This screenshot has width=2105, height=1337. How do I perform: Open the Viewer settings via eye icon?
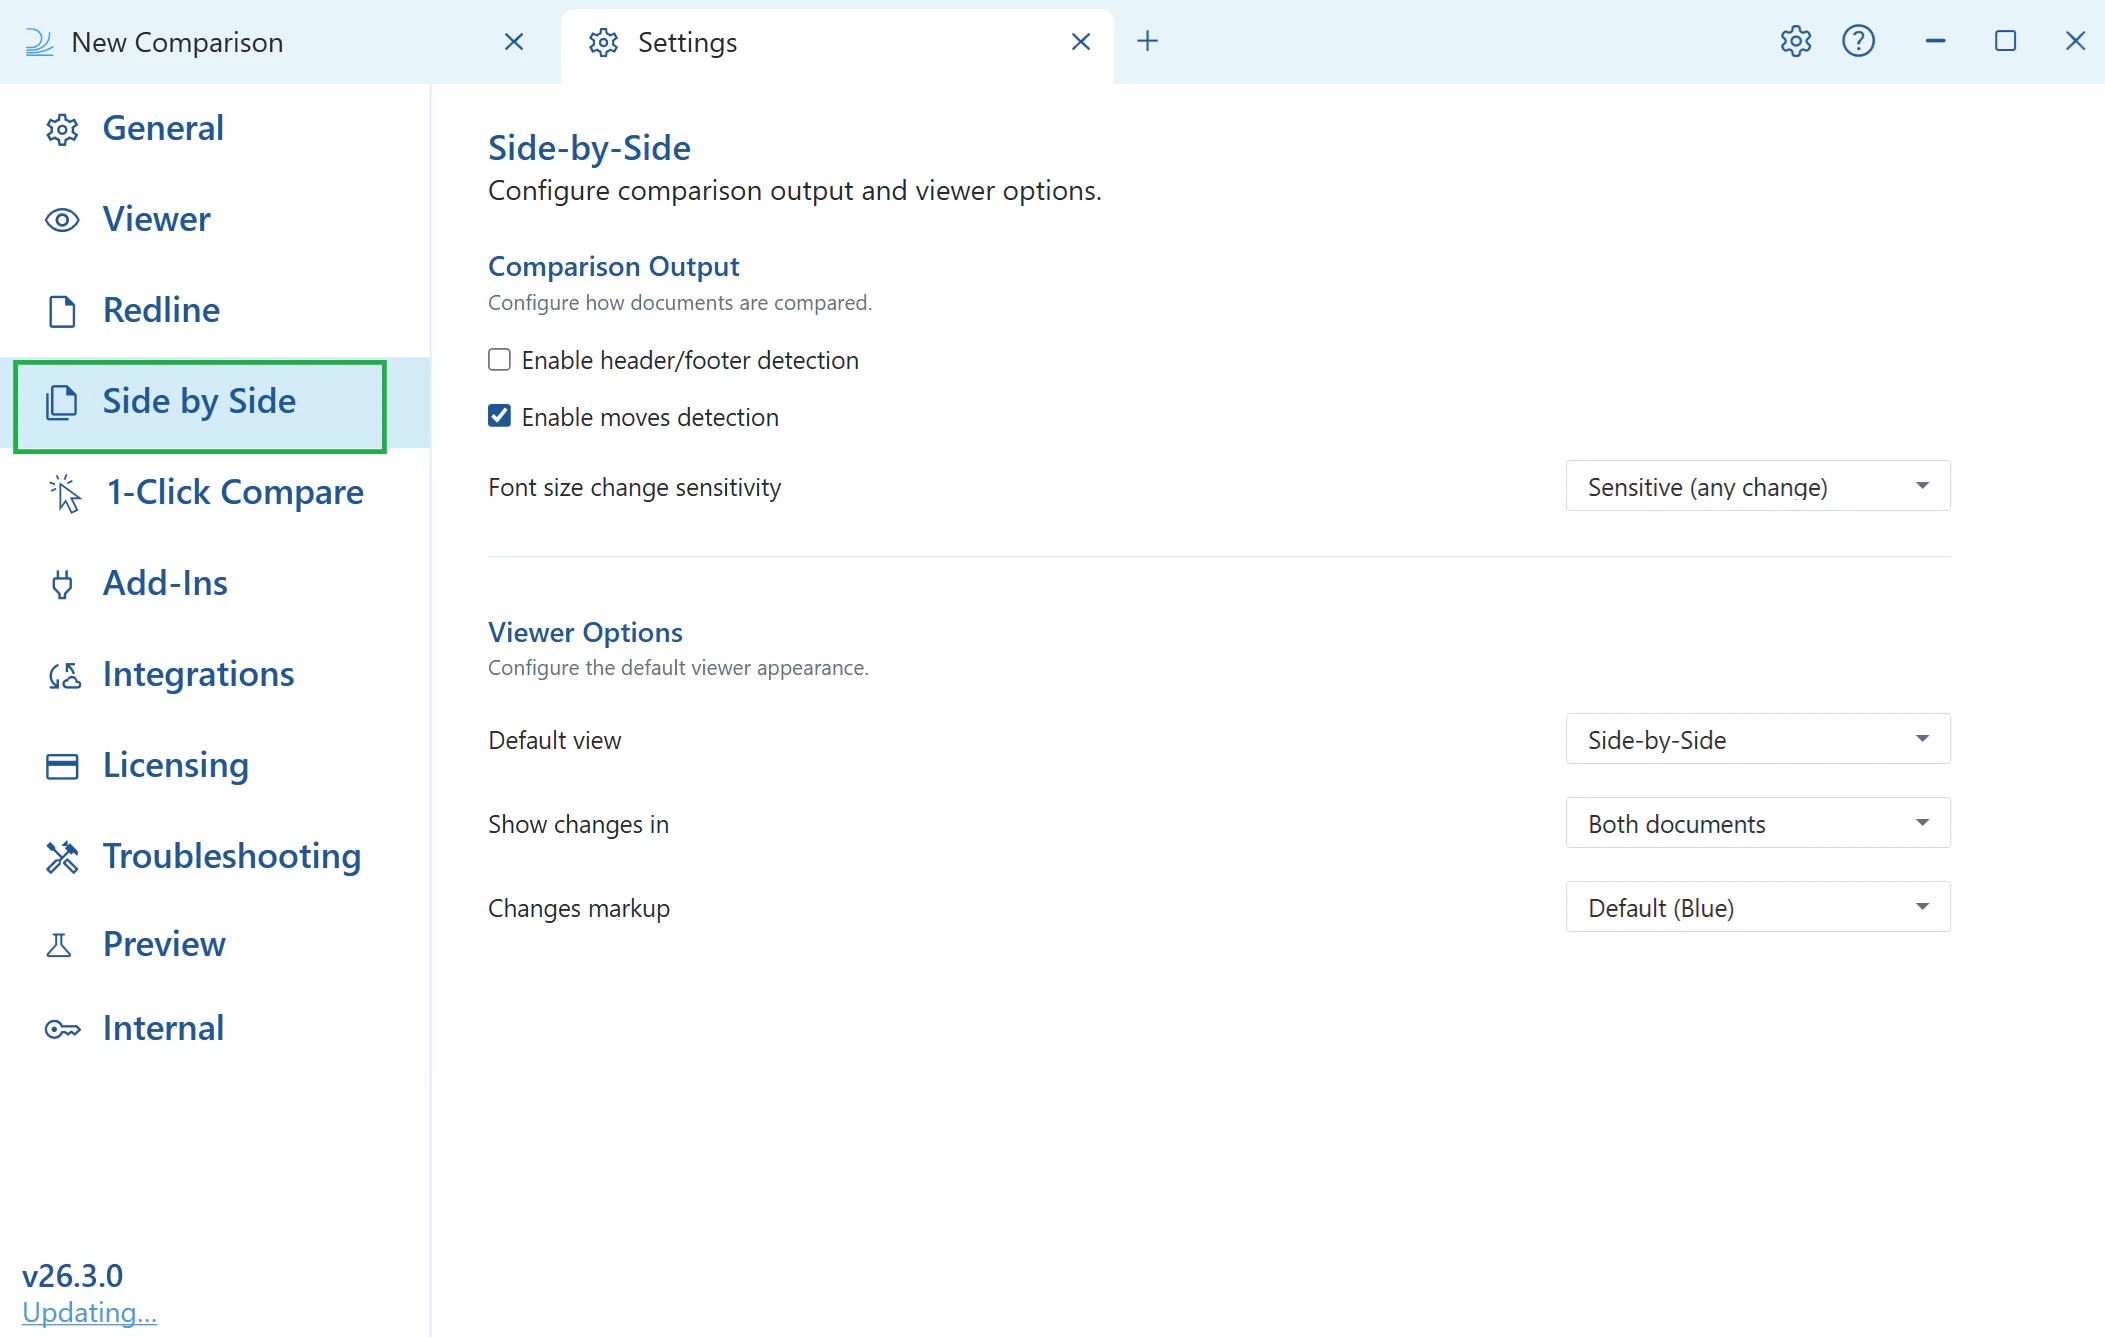click(61, 219)
